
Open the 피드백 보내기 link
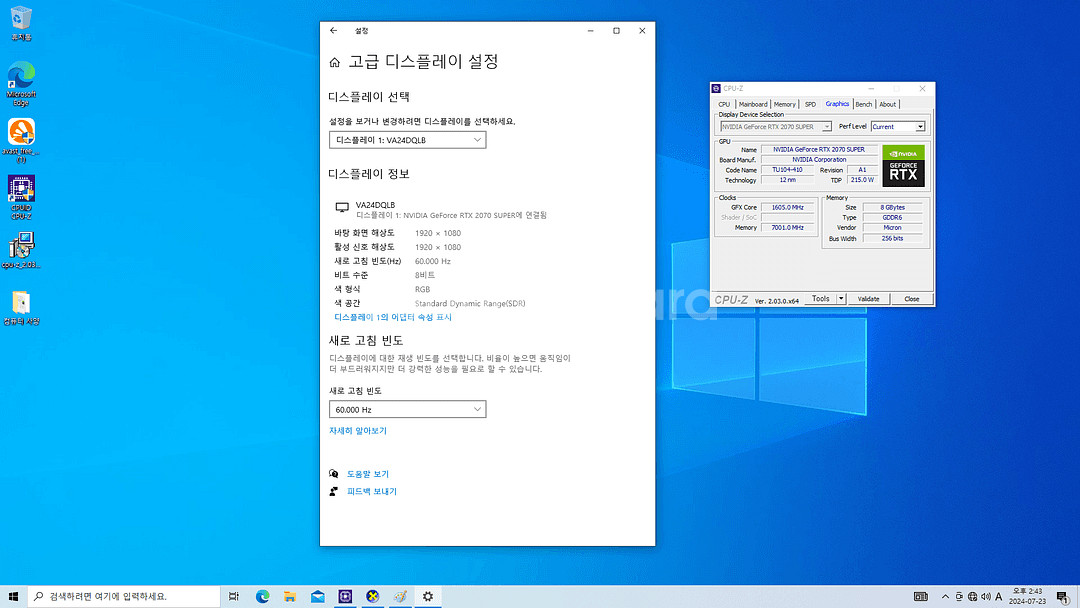pos(371,491)
